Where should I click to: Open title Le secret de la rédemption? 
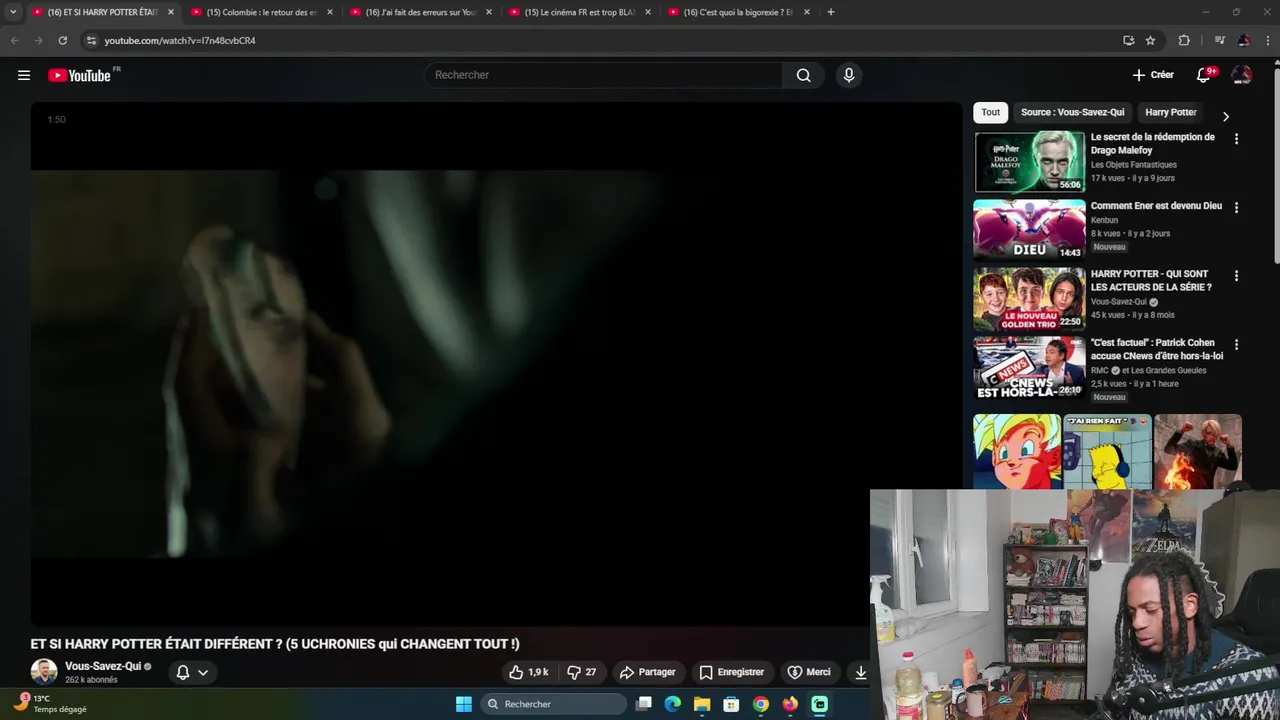[1152, 143]
